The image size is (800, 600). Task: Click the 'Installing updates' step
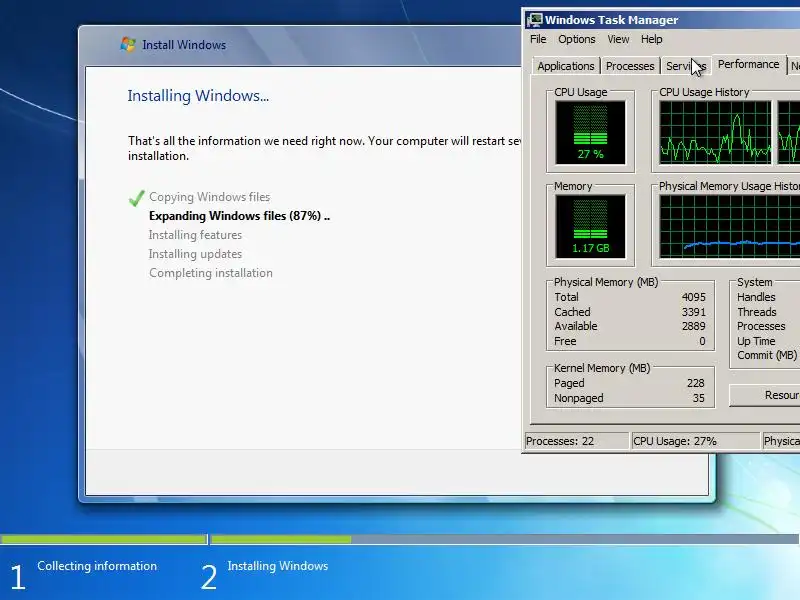tap(195, 254)
